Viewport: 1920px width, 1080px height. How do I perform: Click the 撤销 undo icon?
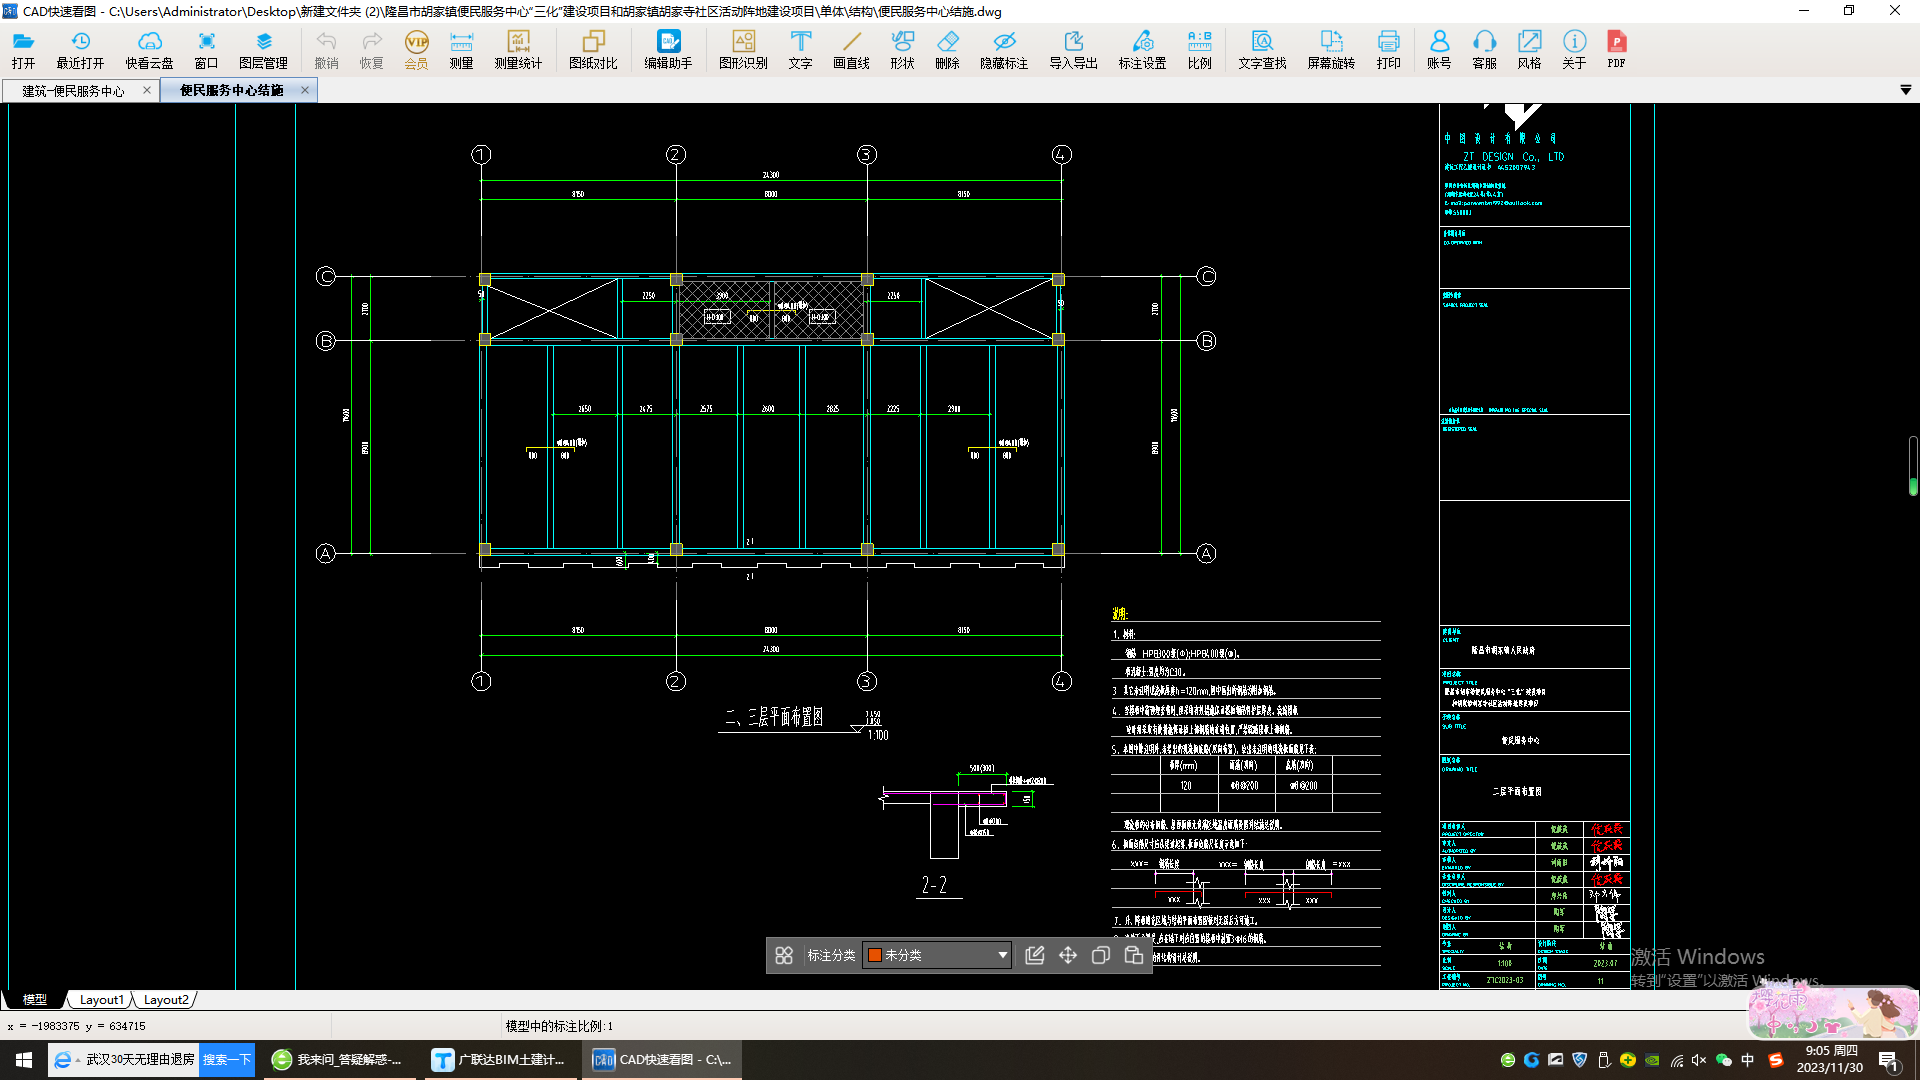click(326, 49)
